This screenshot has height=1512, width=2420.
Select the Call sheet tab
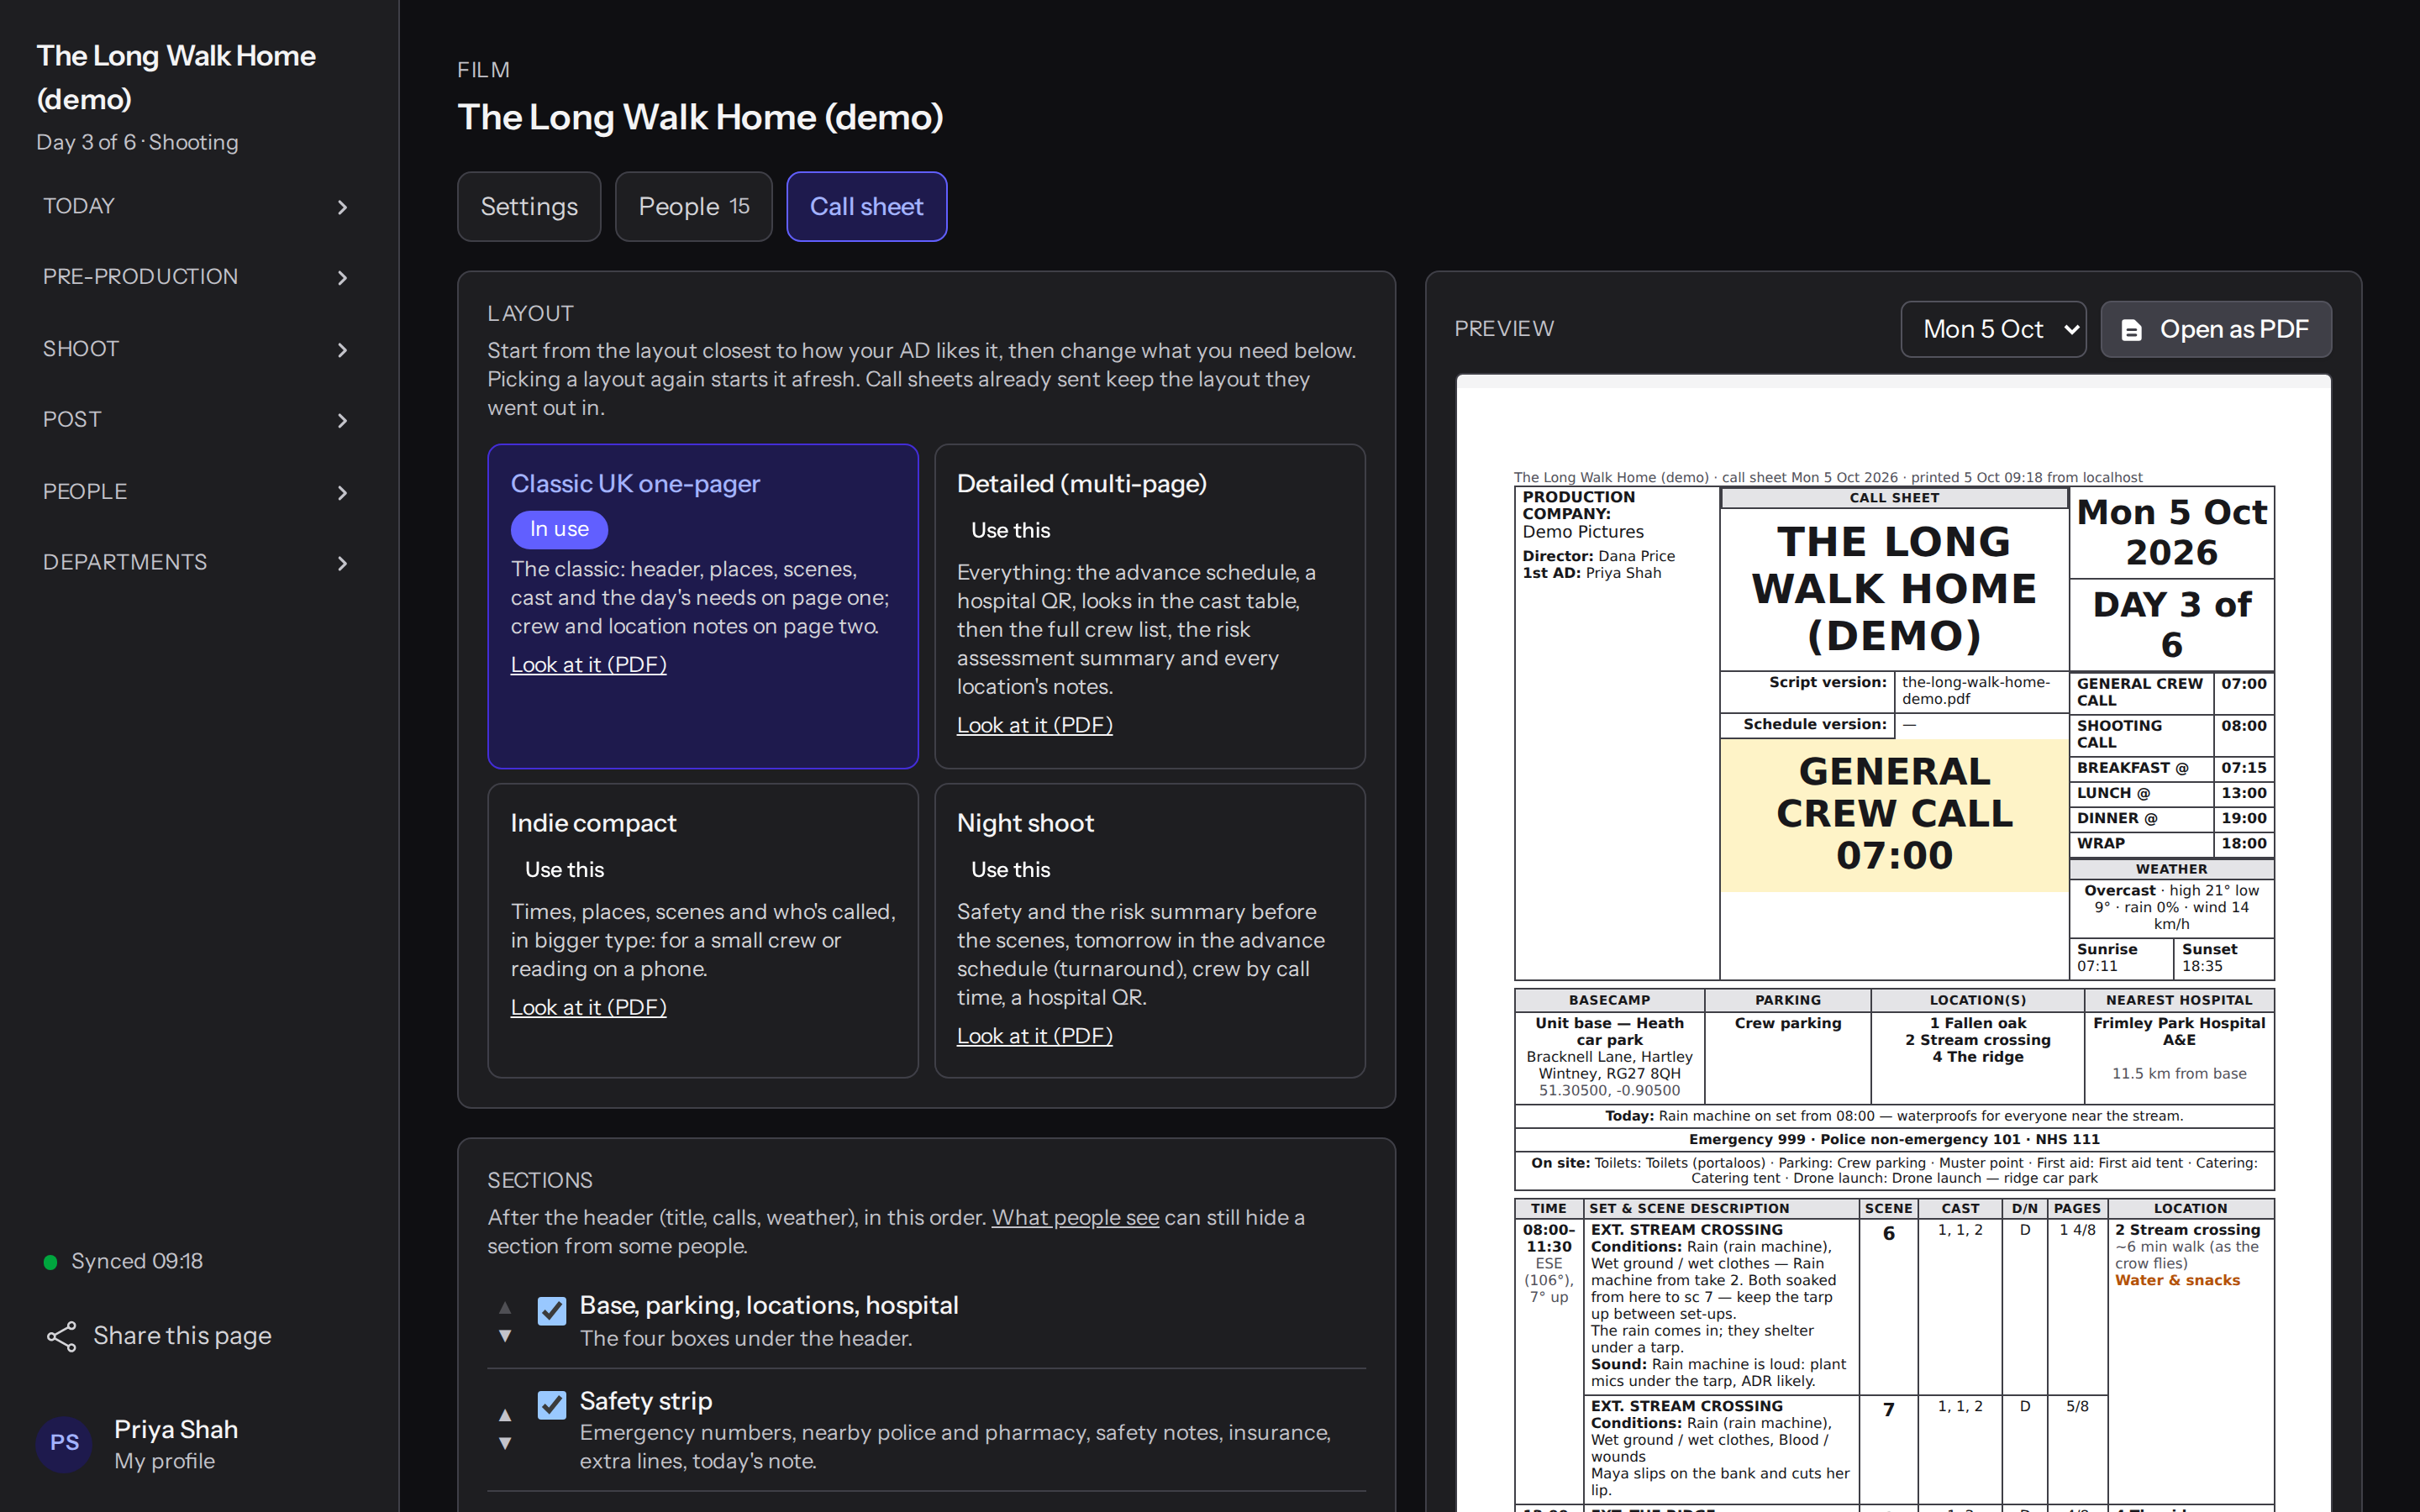point(866,206)
